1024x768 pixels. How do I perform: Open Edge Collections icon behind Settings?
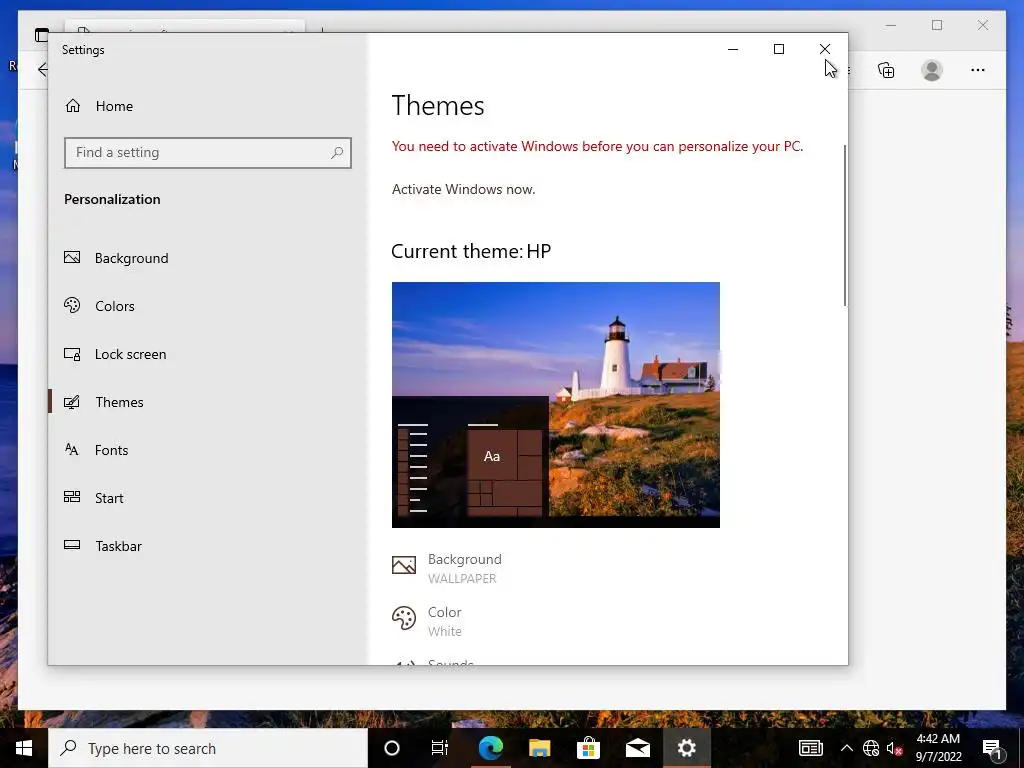coord(886,70)
